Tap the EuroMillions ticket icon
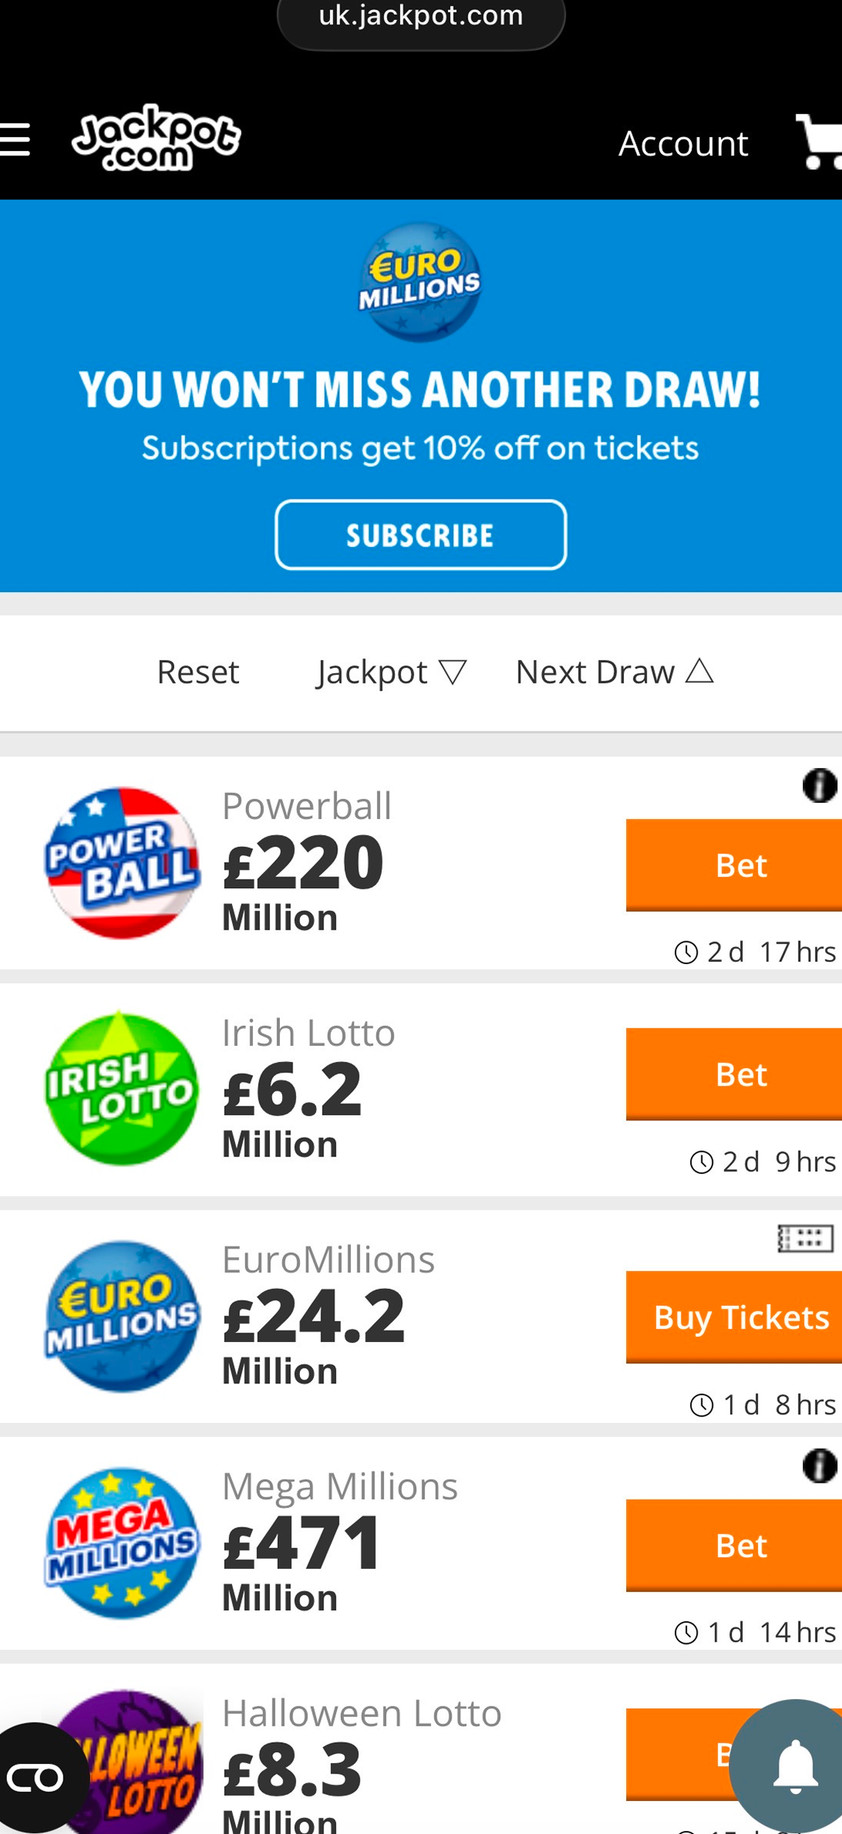The height and width of the screenshot is (1834, 842). coord(805,1239)
